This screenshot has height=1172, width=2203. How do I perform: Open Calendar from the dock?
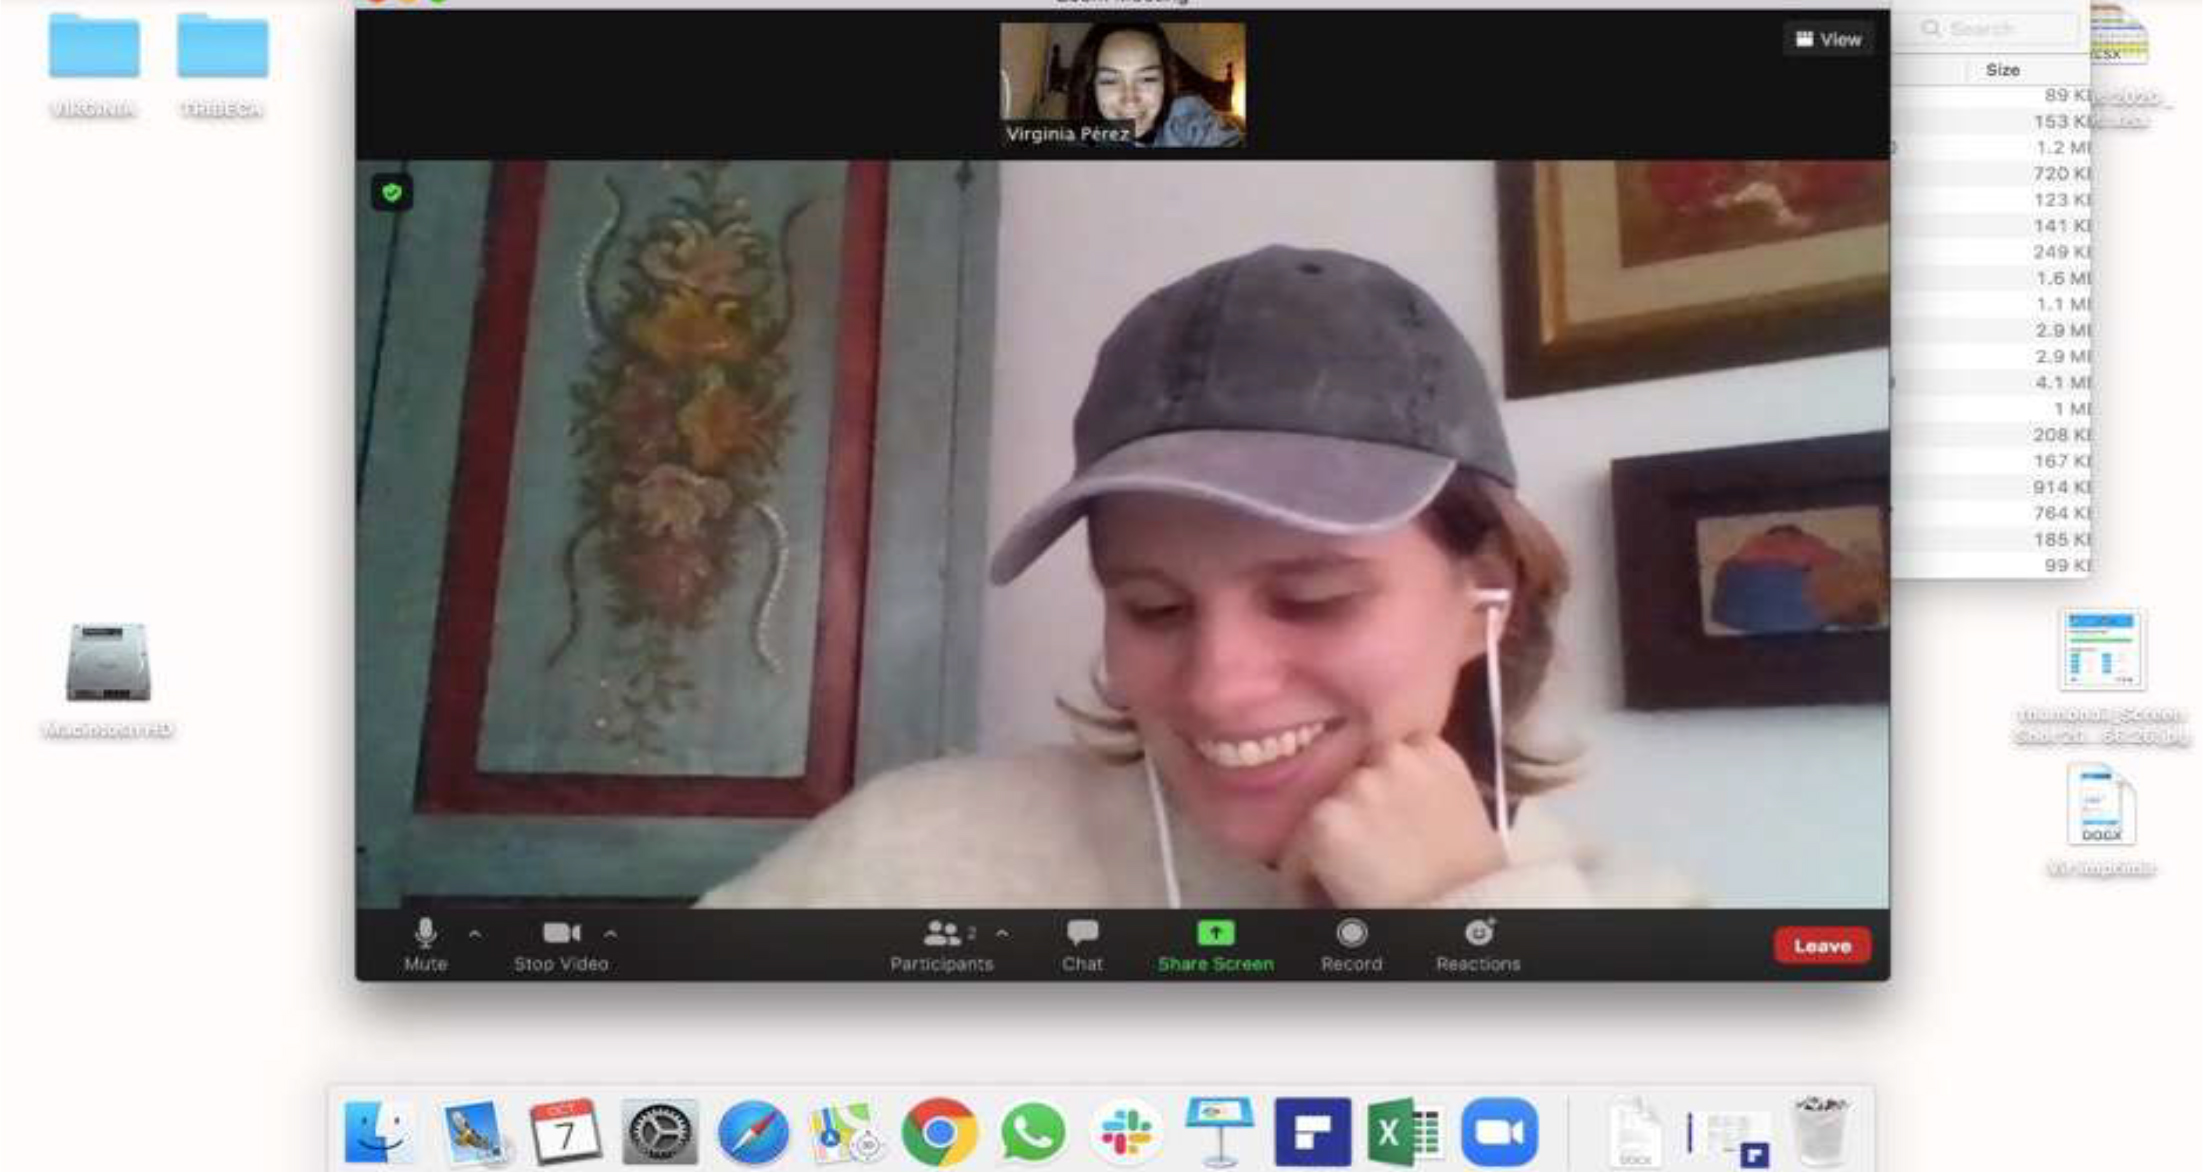tap(565, 1132)
